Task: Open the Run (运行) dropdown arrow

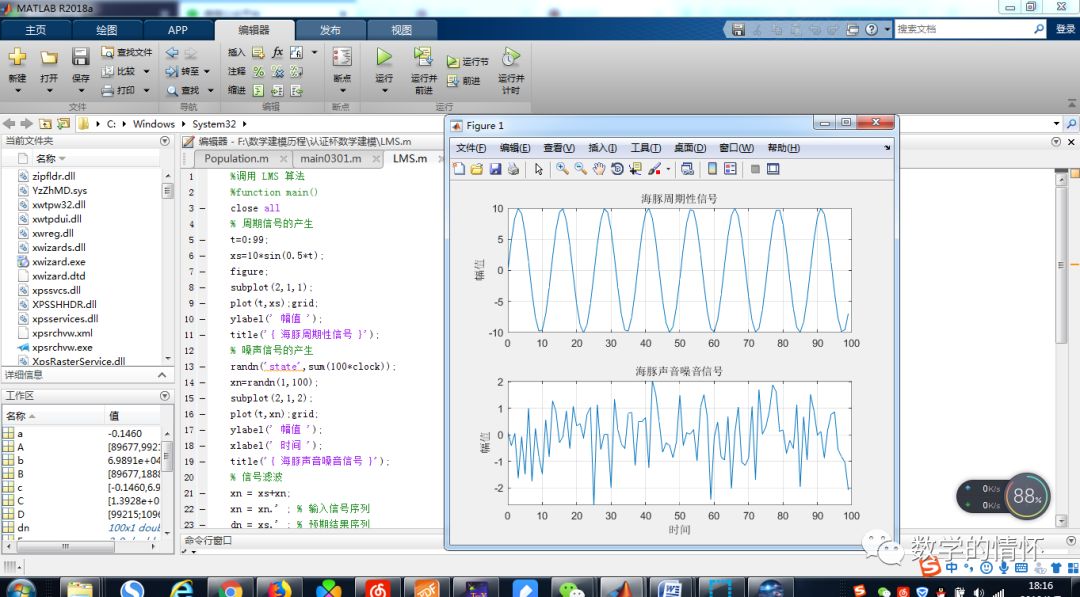Action: [x=384, y=90]
